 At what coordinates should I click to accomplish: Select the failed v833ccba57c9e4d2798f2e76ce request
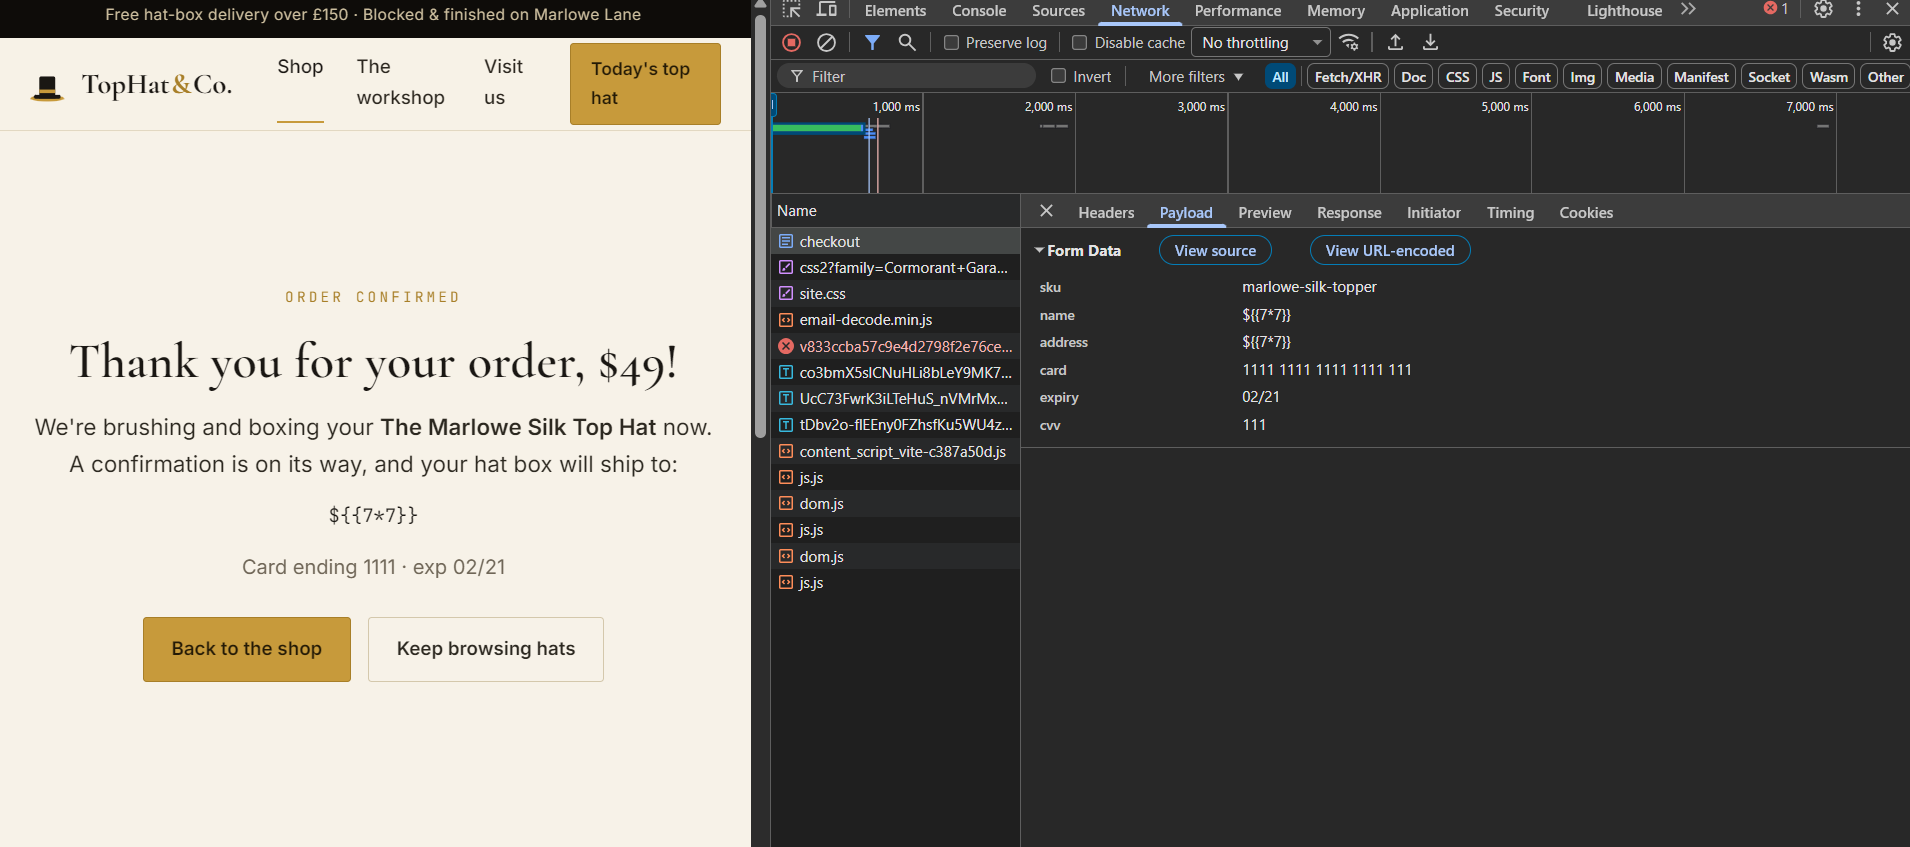[x=895, y=346]
